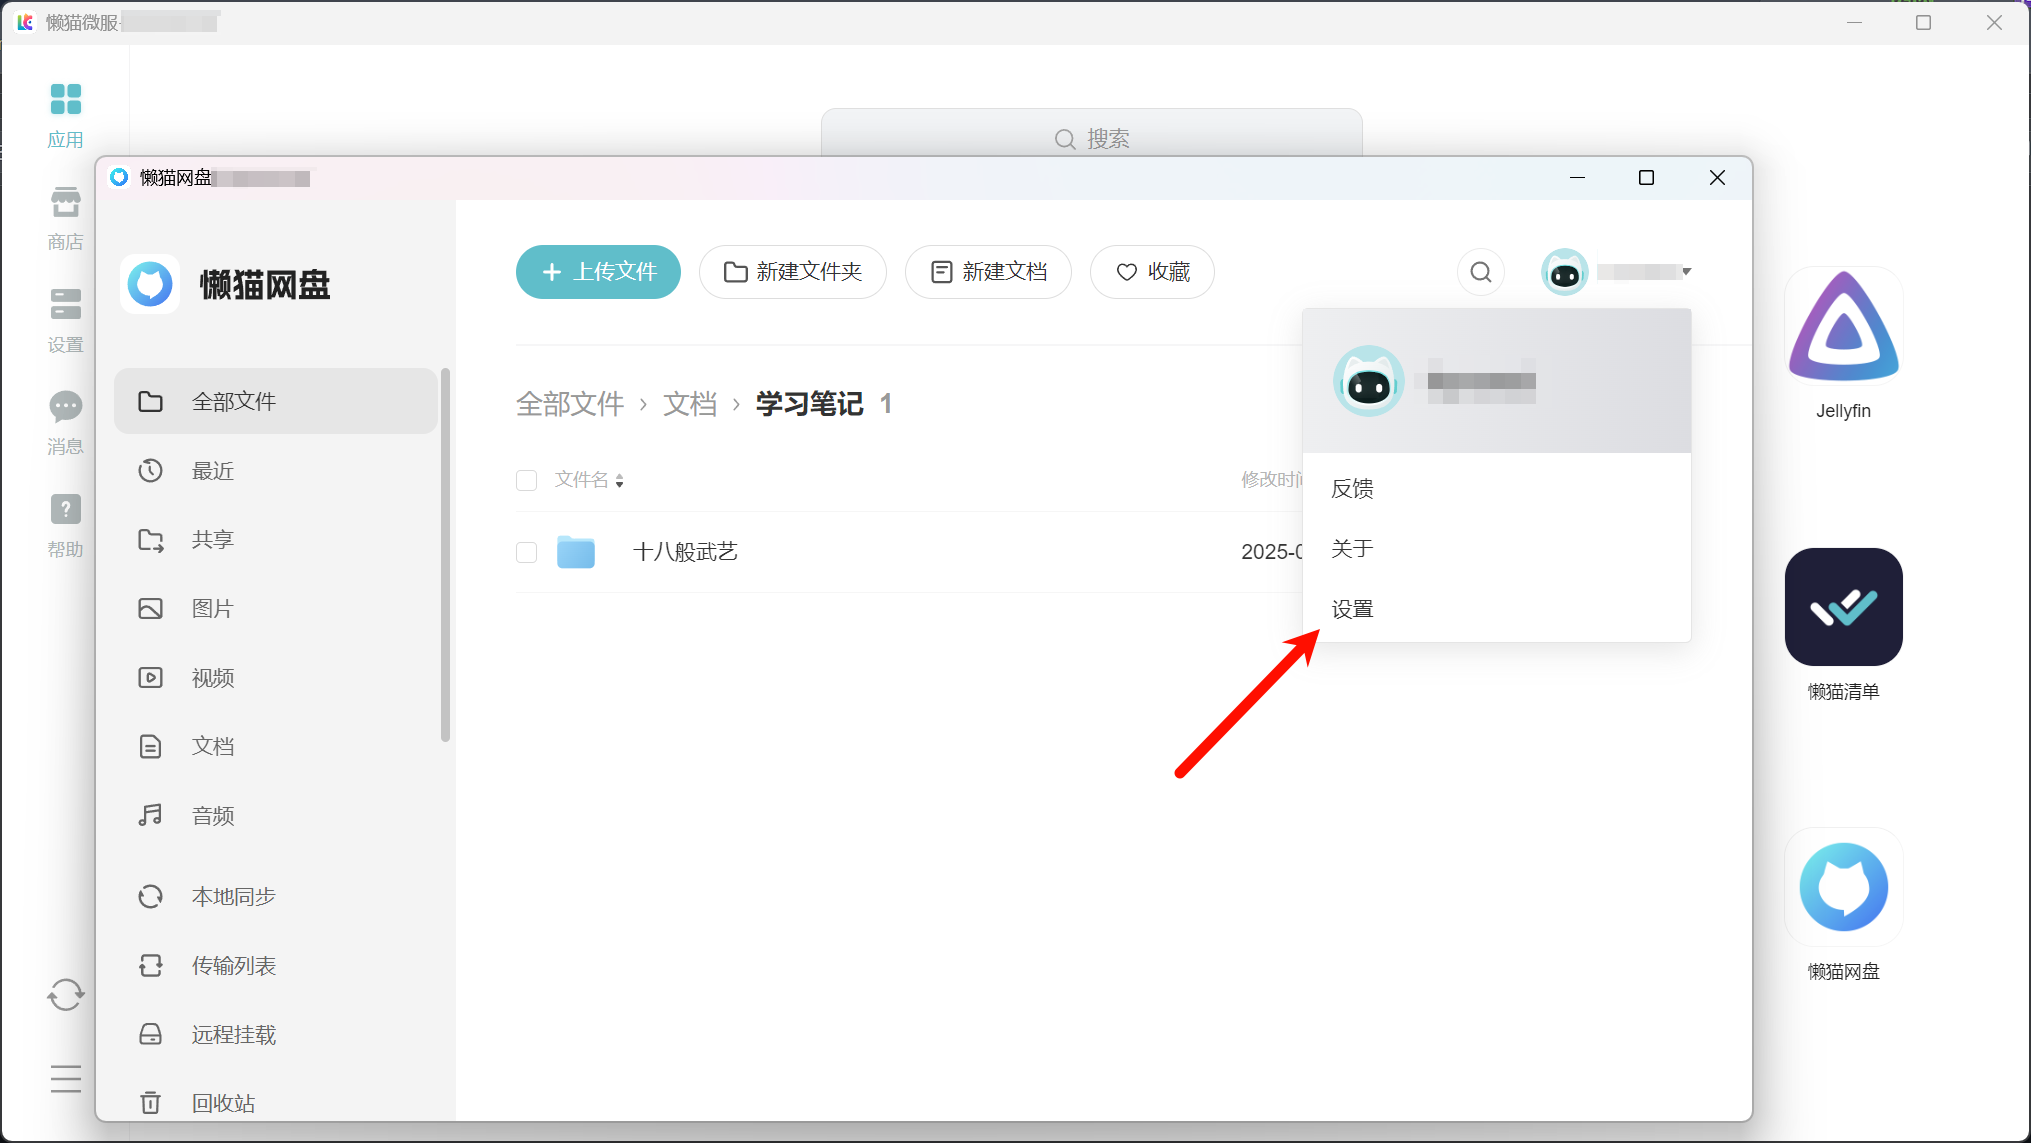Click the 上传文件 upload button
The image size is (2031, 1143).
pyautogui.click(x=598, y=272)
